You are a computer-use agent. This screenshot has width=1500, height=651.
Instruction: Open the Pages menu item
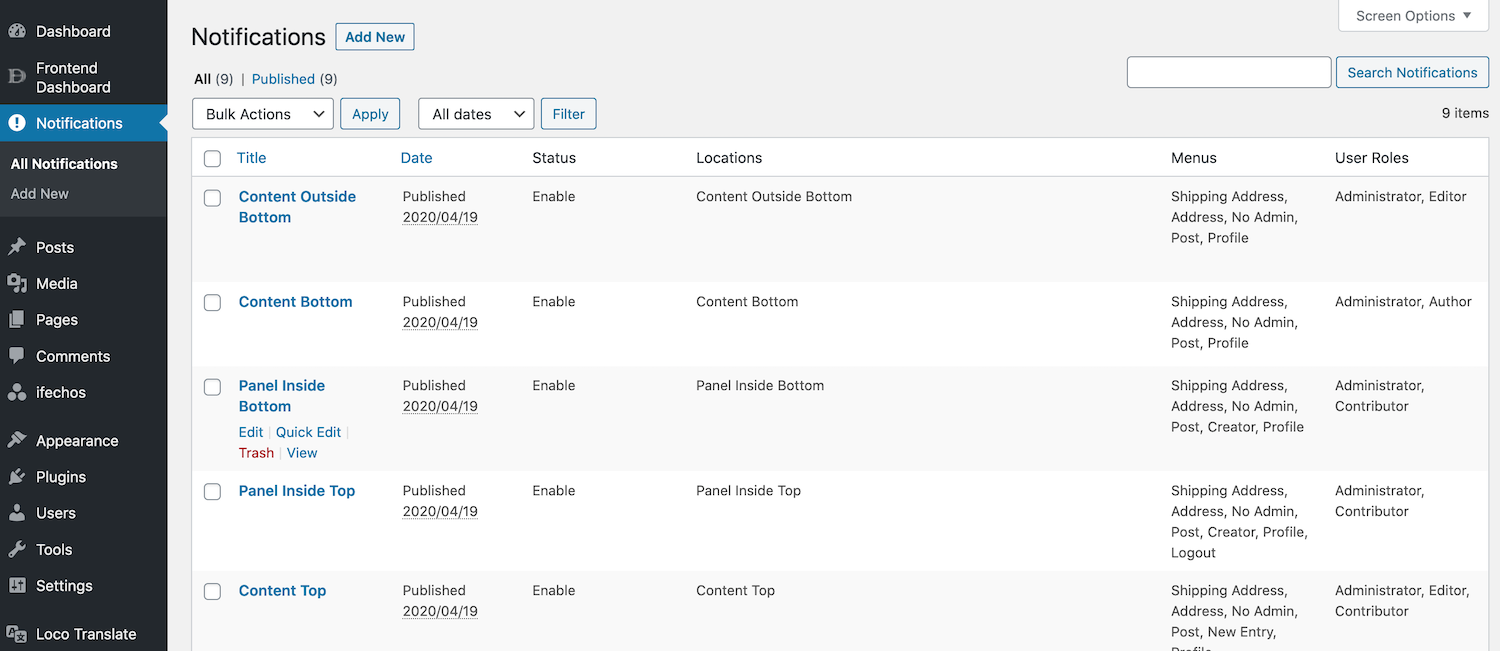tap(84, 320)
